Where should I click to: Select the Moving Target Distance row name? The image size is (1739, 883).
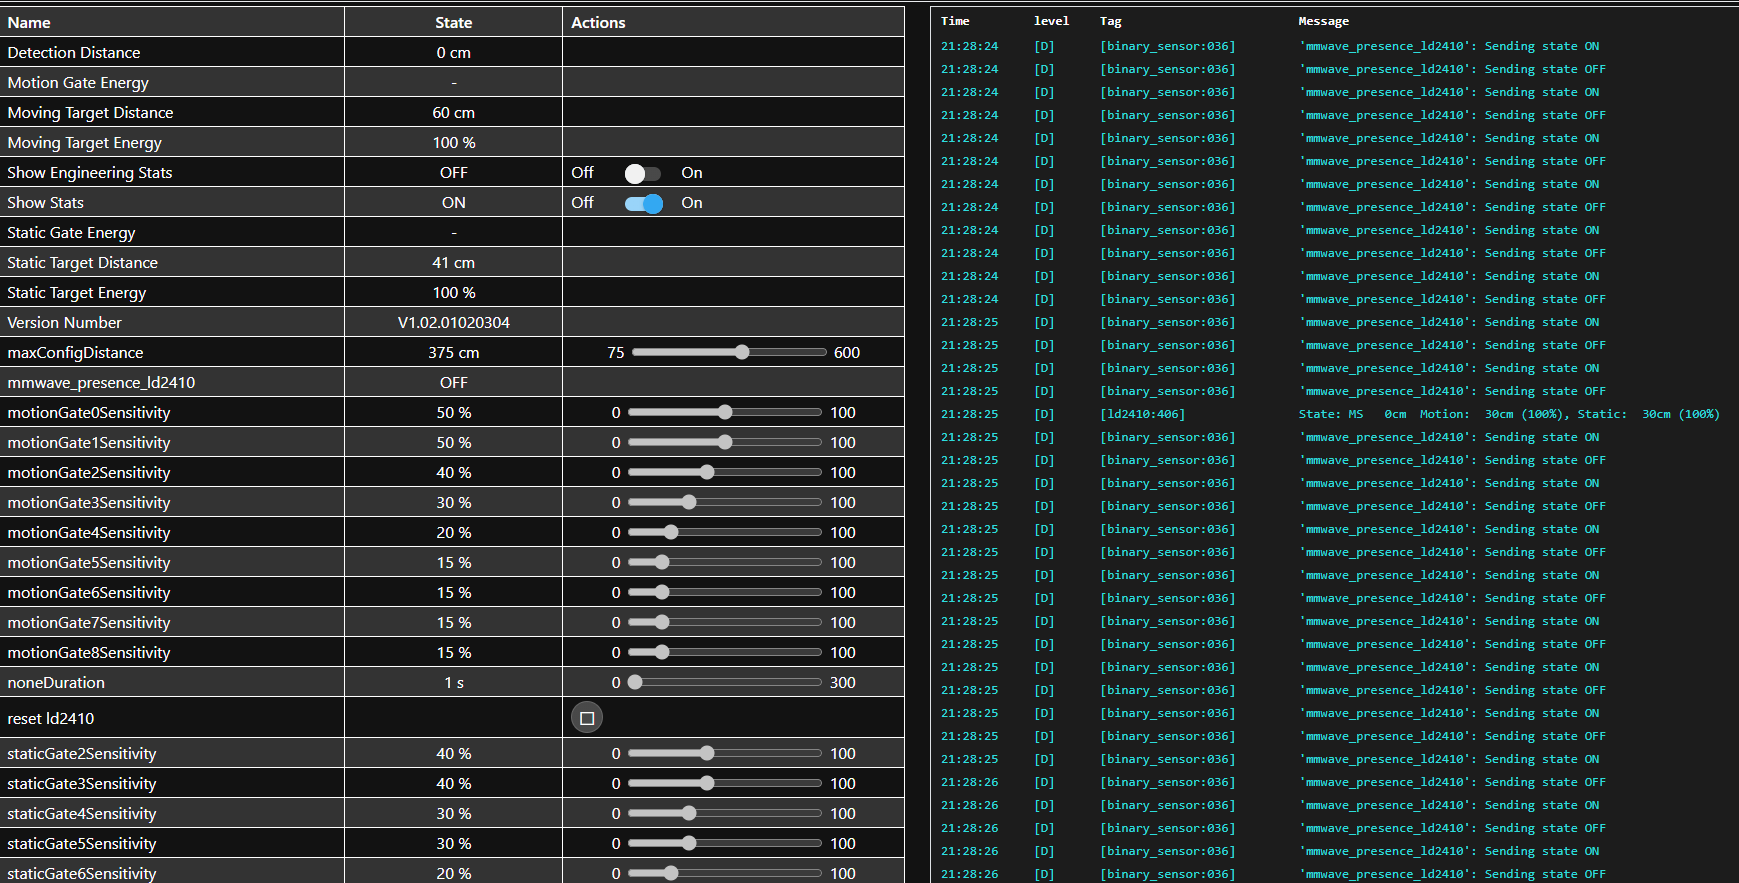click(90, 112)
